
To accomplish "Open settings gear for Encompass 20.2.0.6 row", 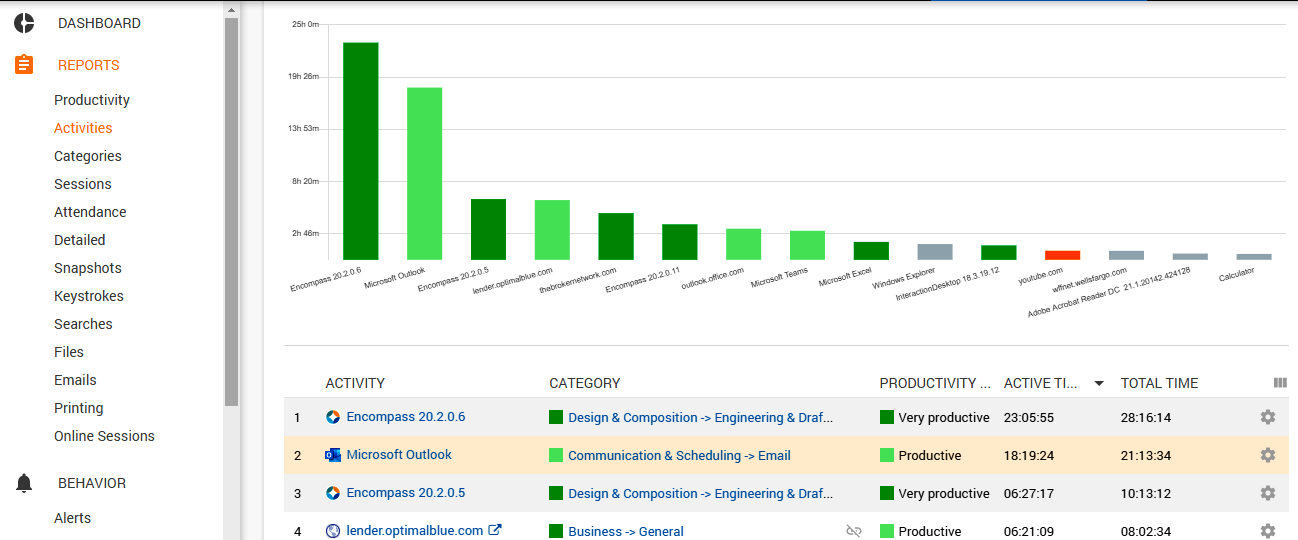I will [1267, 417].
